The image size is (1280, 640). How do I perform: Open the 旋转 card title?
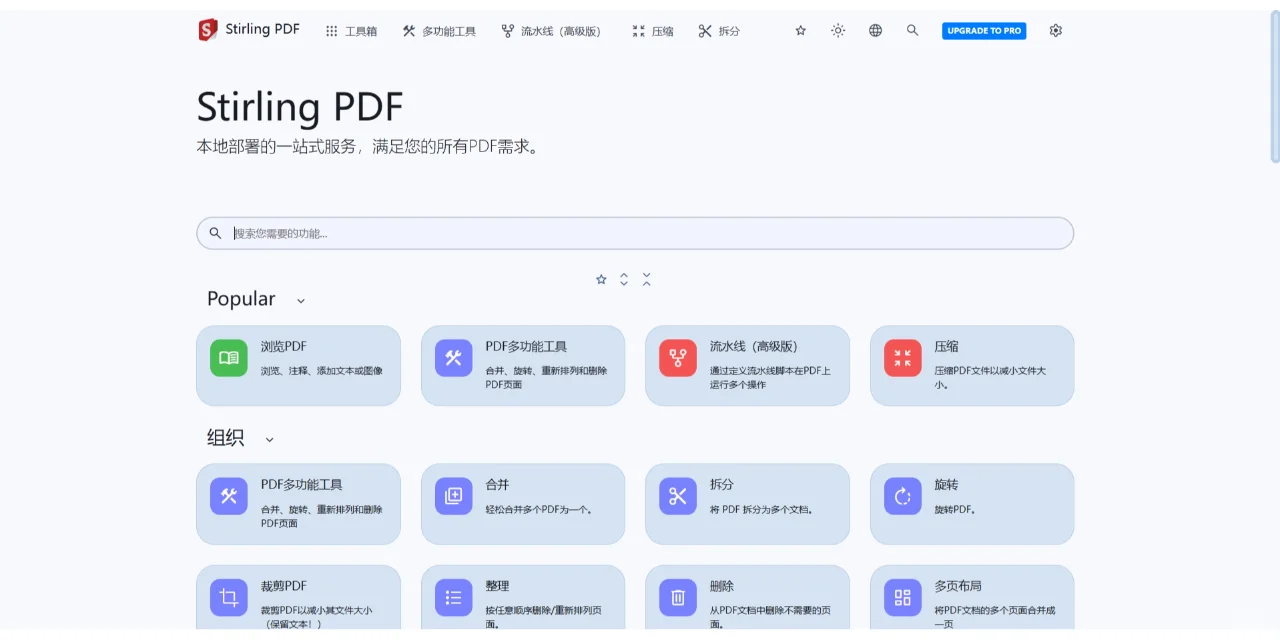(x=947, y=485)
